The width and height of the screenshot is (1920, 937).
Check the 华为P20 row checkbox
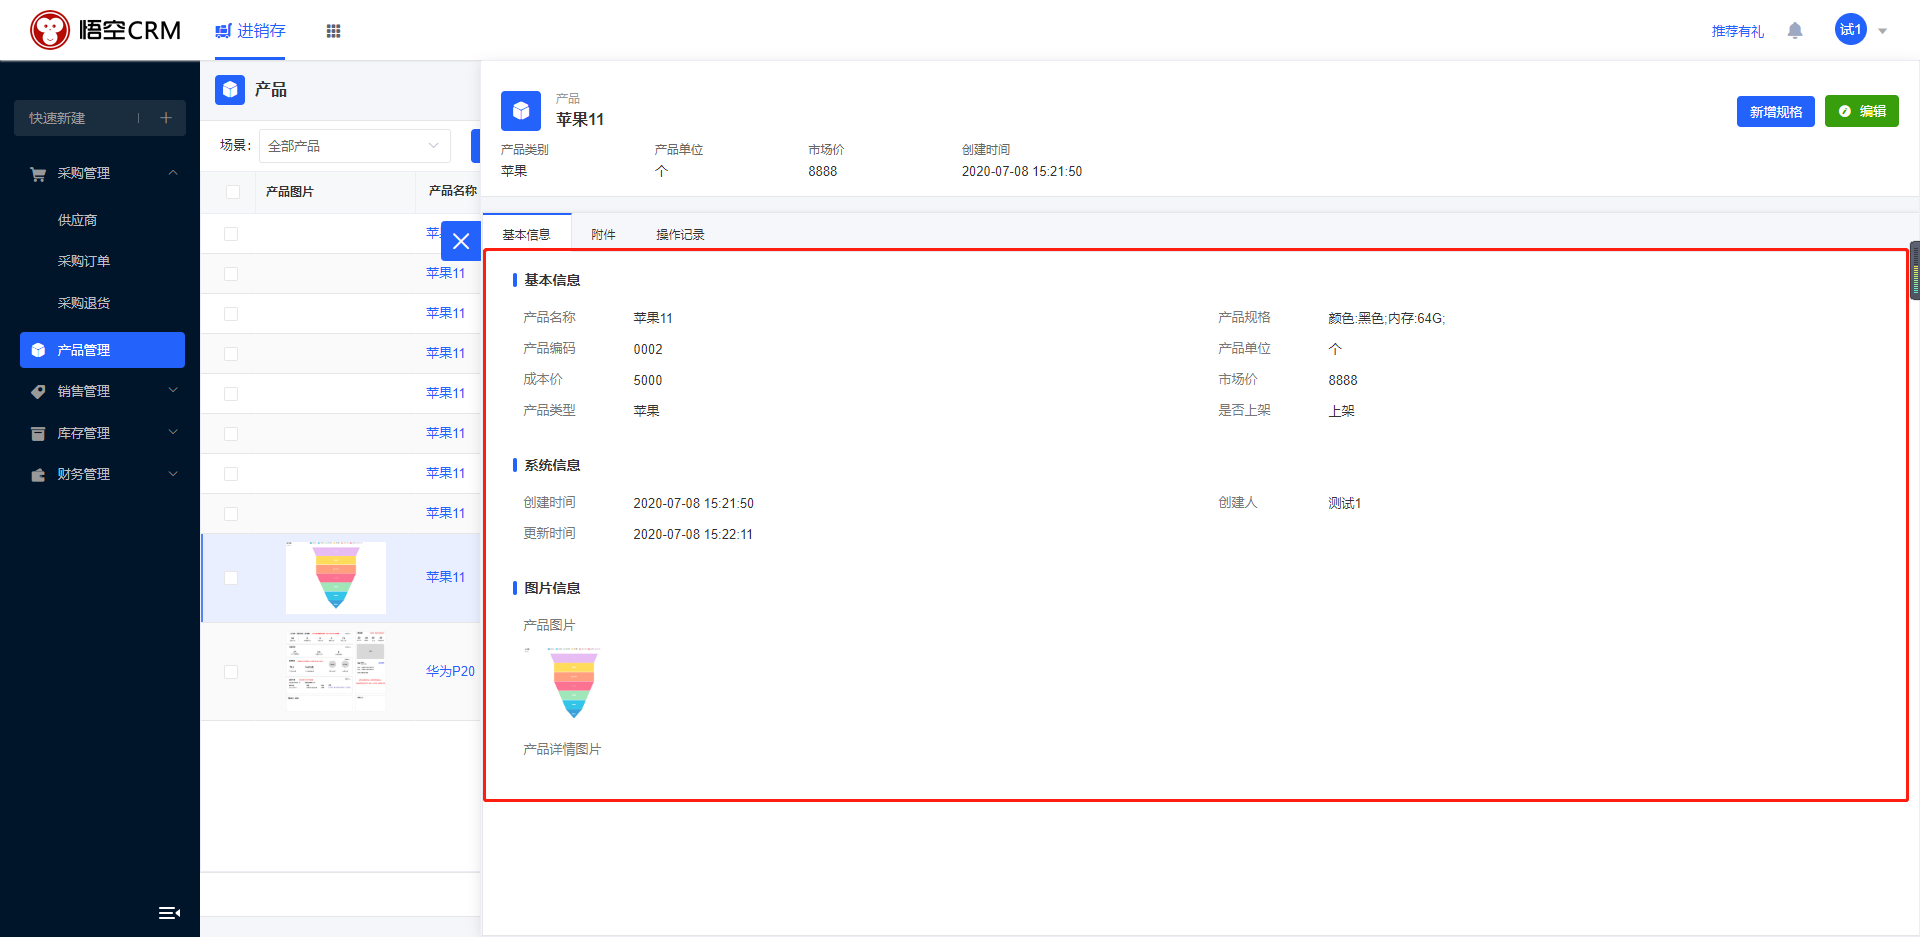231,672
